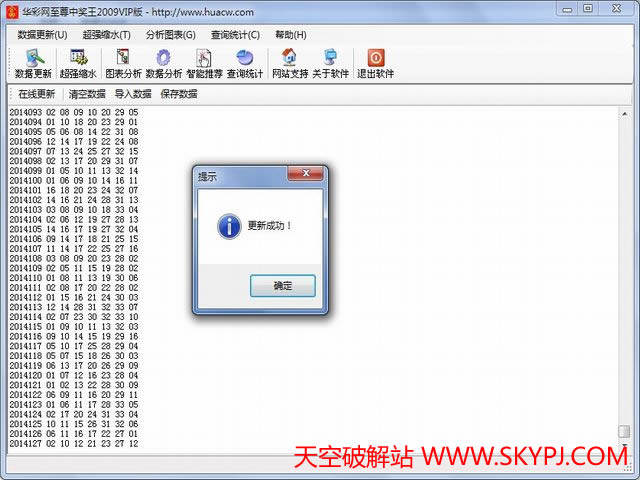Open the 帮助(H) menu
This screenshot has height=480, width=640.
pos(291,35)
